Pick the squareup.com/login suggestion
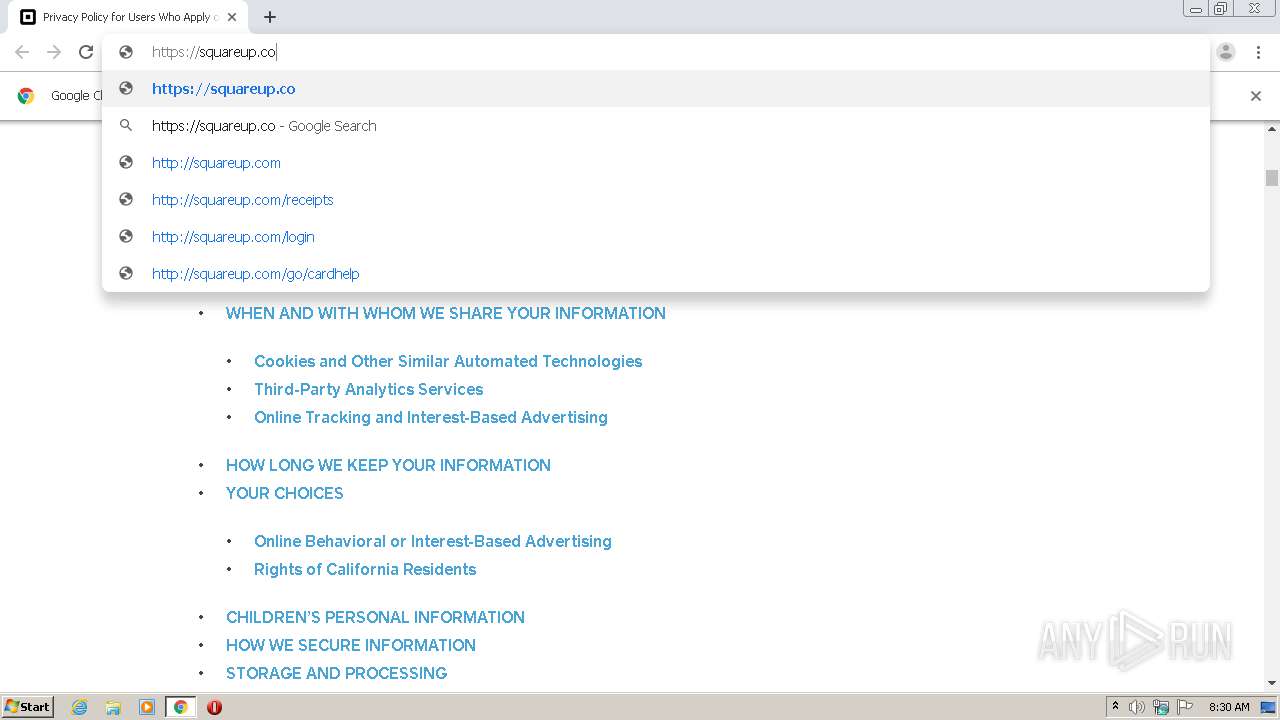Screen dimensions: 1280x720 pos(233,237)
